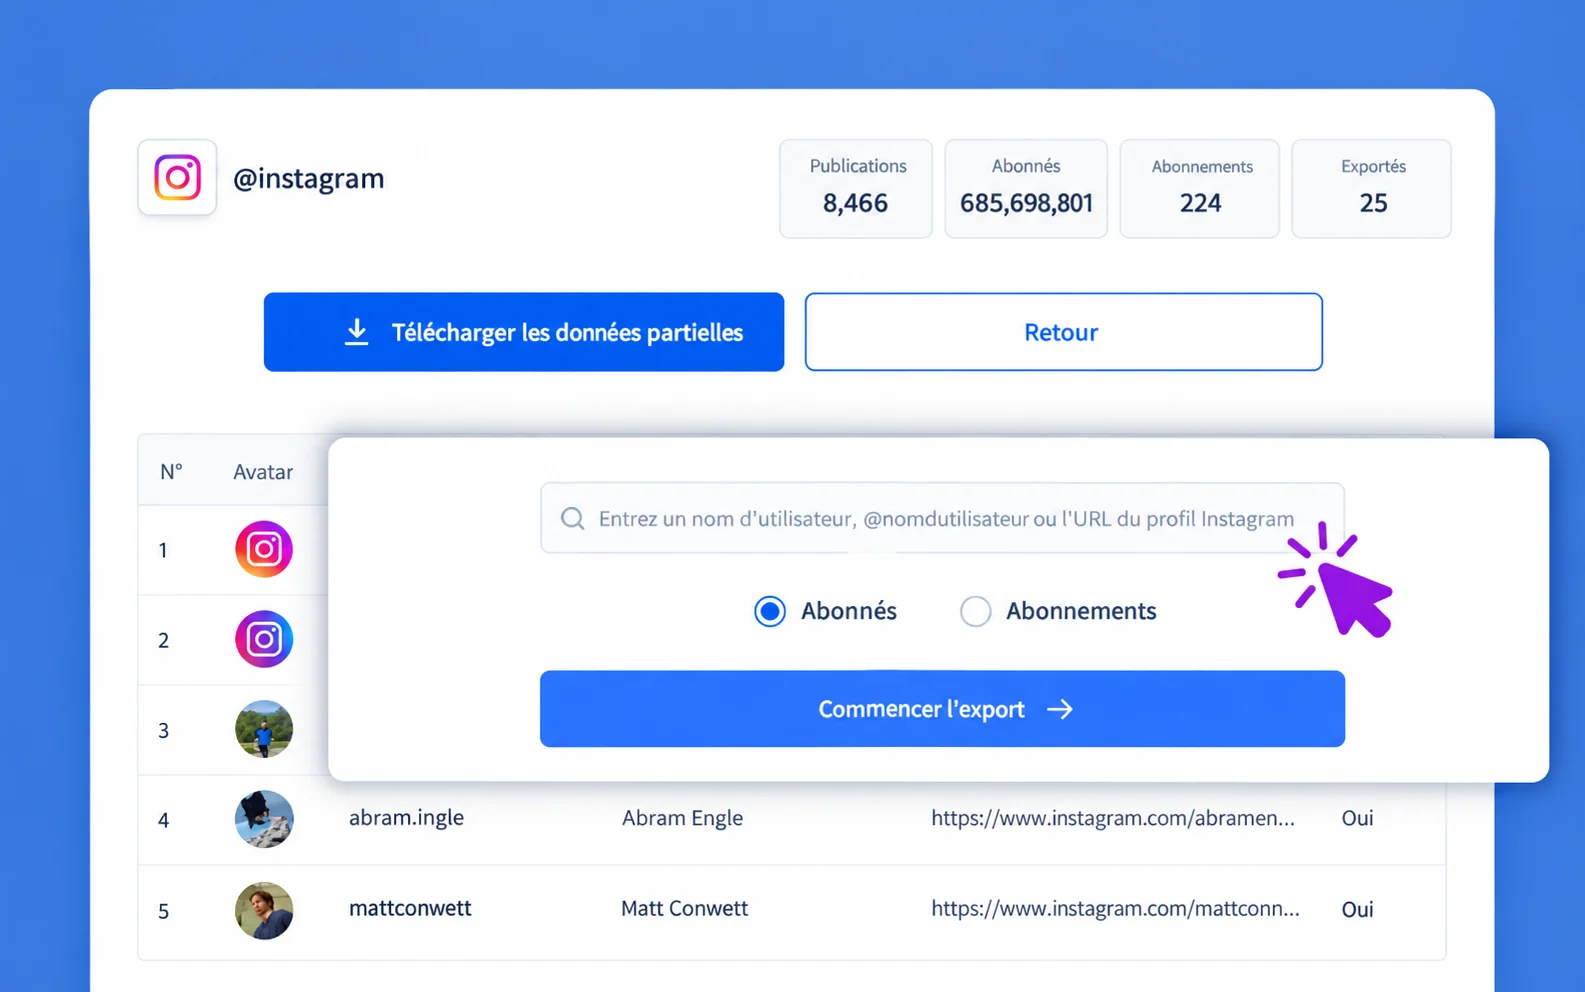Click row number 1
Viewport: 1585px width, 992px height.
[163, 550]
